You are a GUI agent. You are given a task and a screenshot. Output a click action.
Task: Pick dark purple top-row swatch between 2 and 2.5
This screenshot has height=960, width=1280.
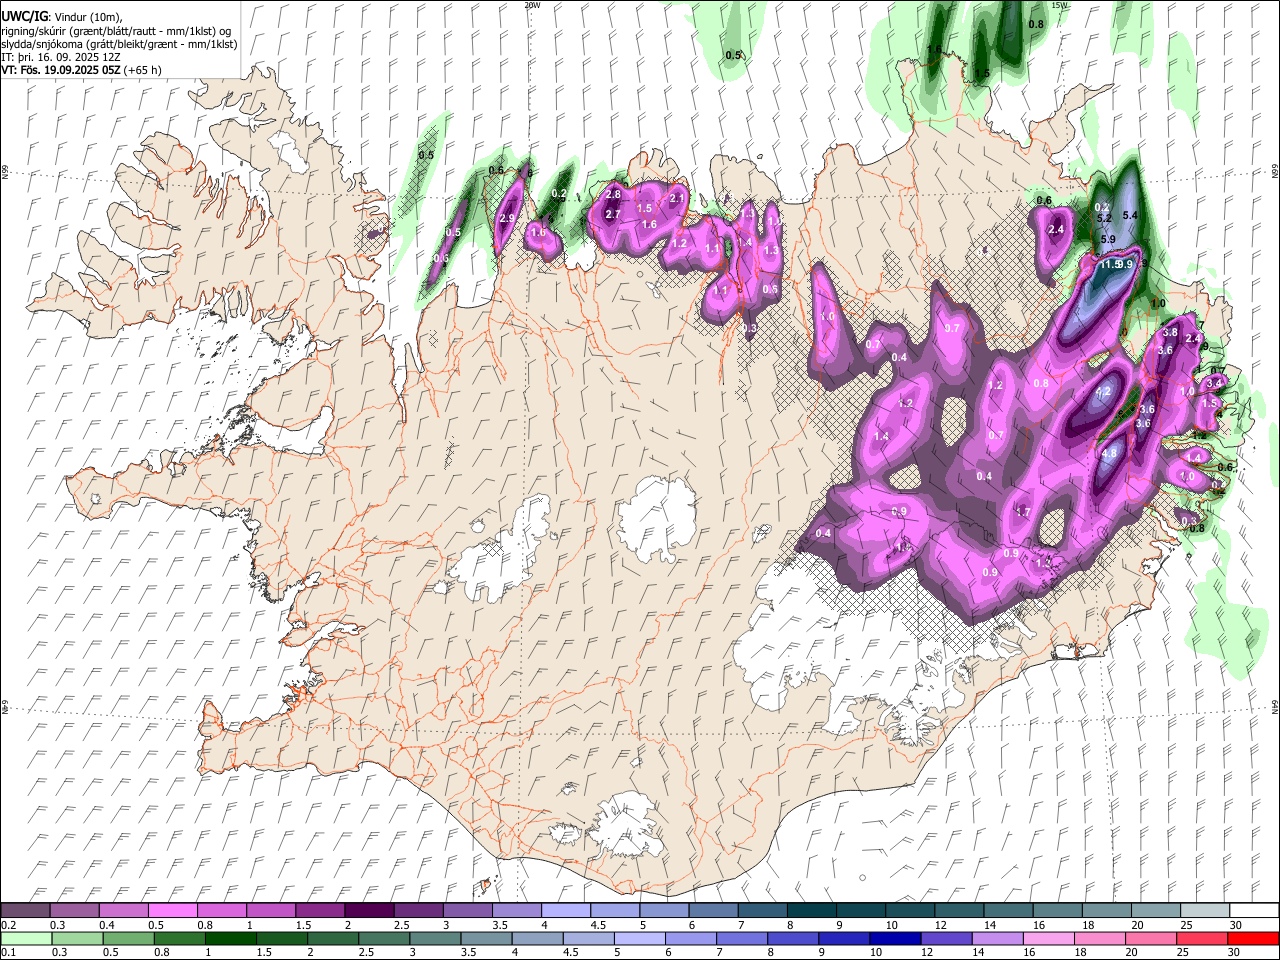point(368,911)
